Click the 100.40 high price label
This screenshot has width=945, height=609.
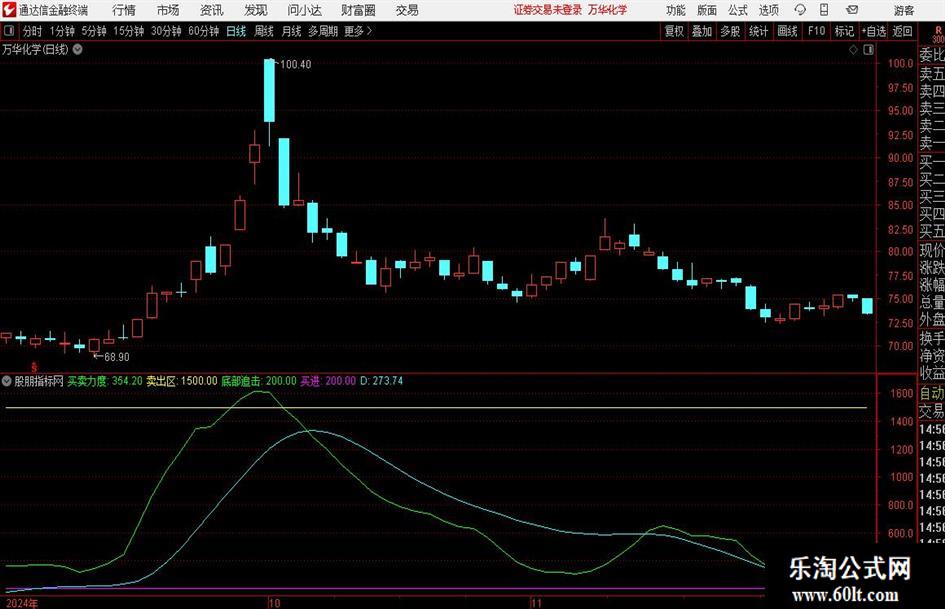tap(295, 65)
